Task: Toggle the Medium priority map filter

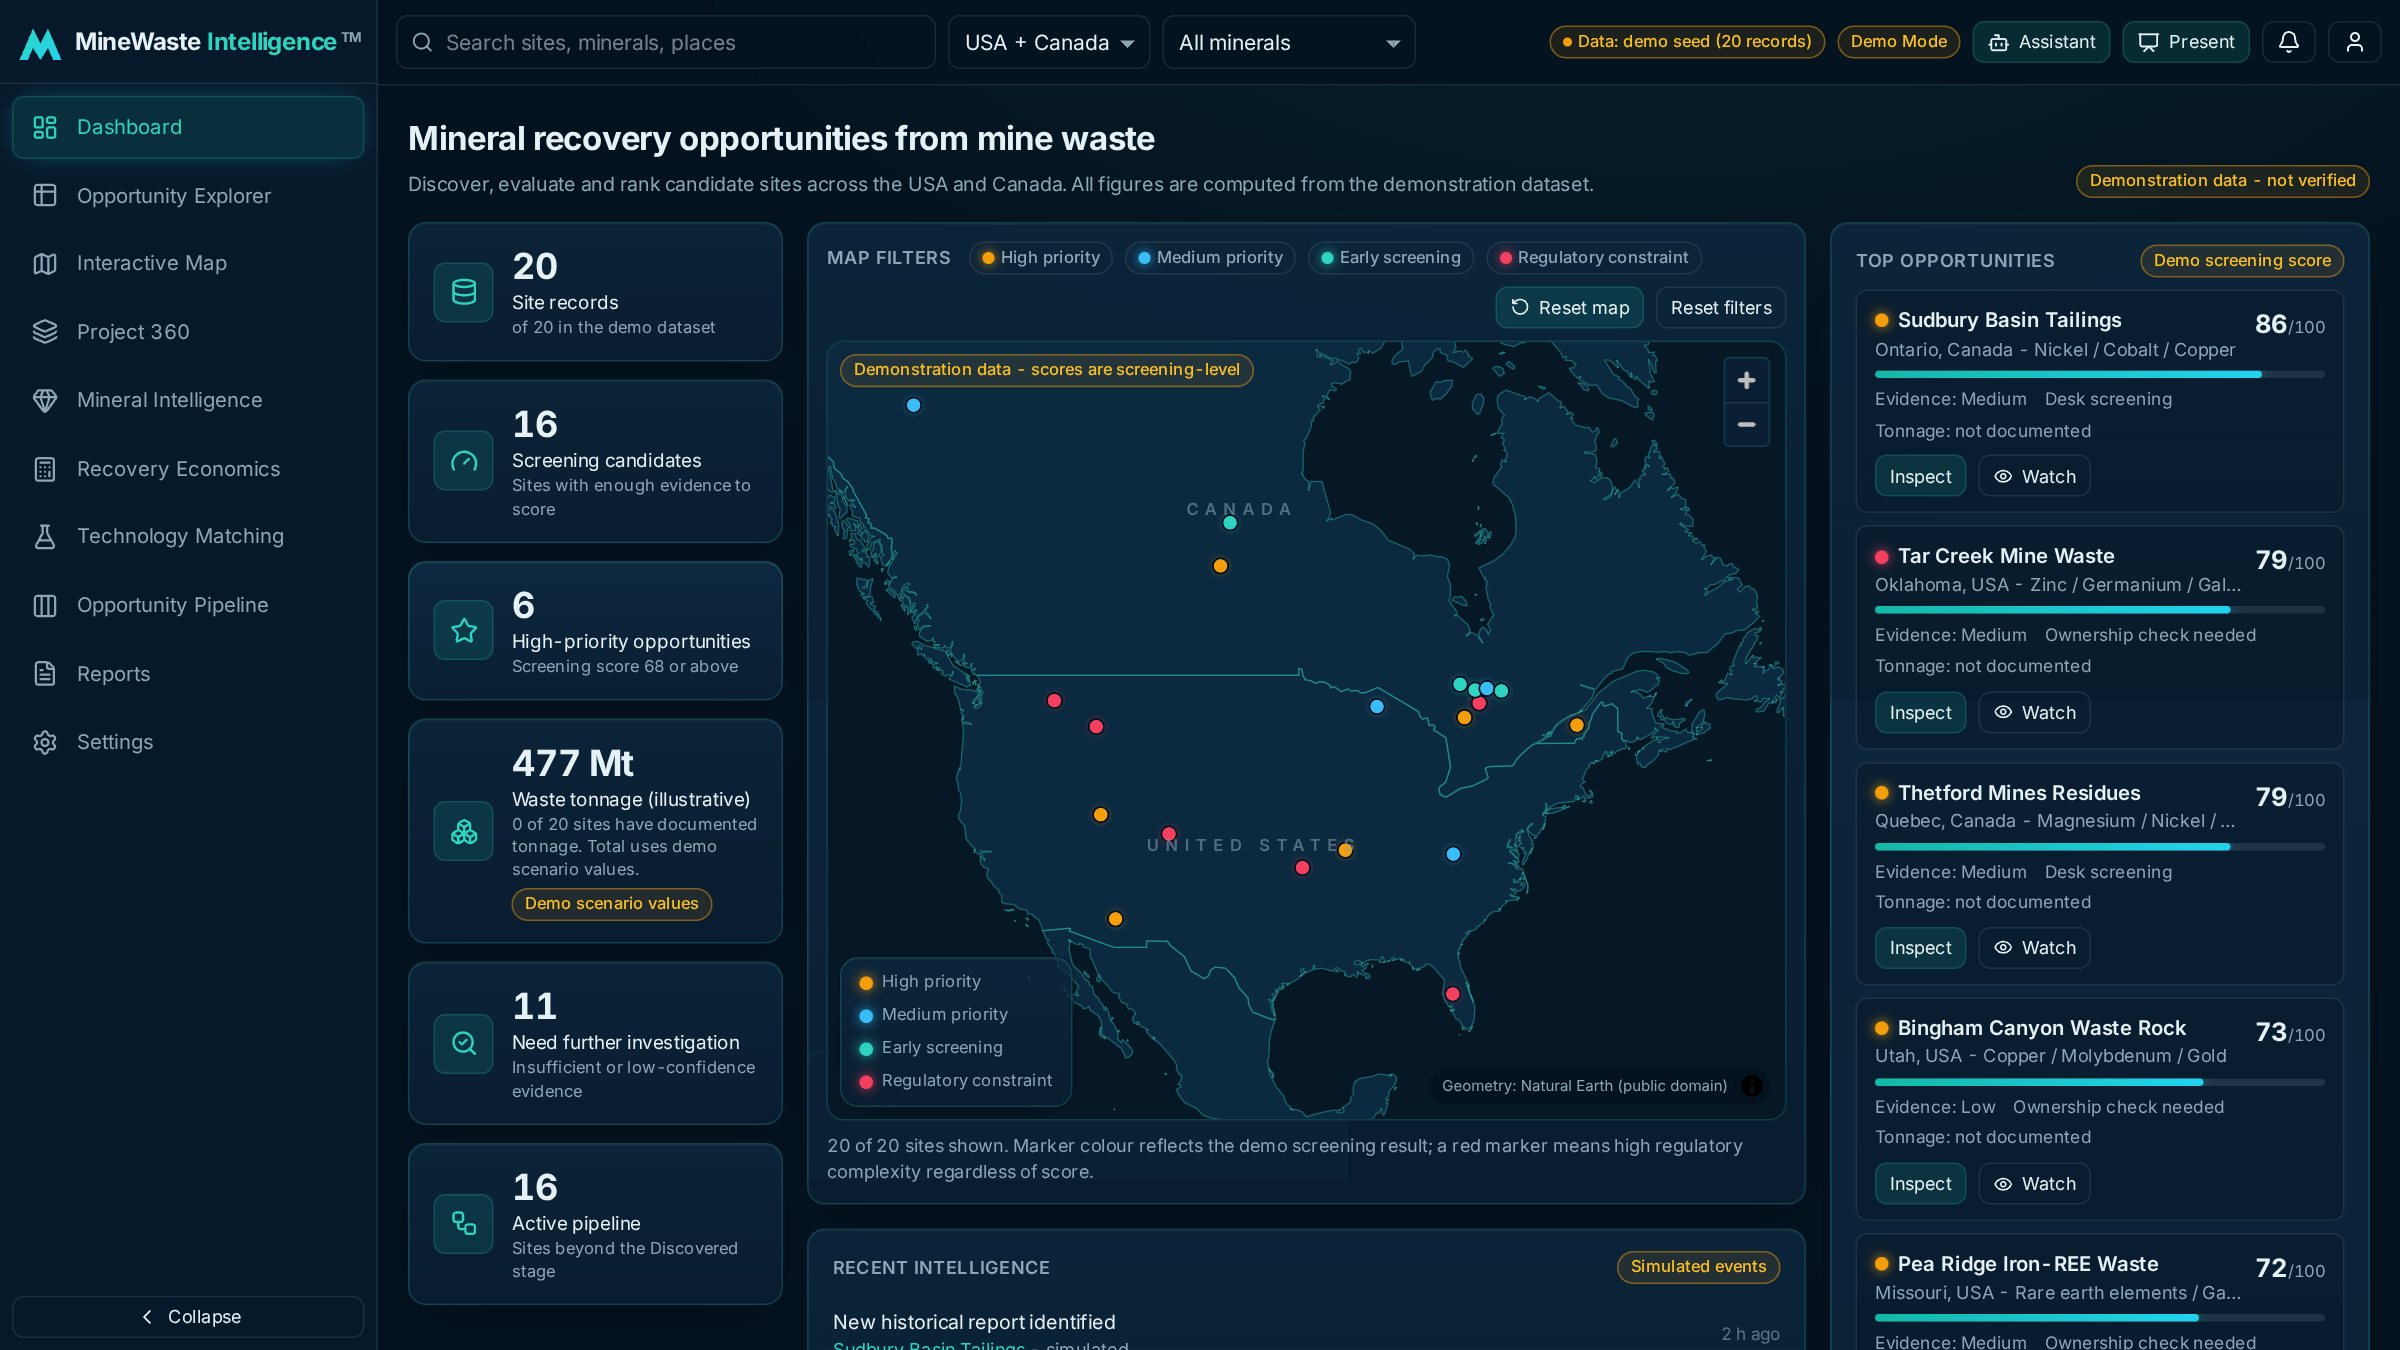Action: click(1210, 257)
